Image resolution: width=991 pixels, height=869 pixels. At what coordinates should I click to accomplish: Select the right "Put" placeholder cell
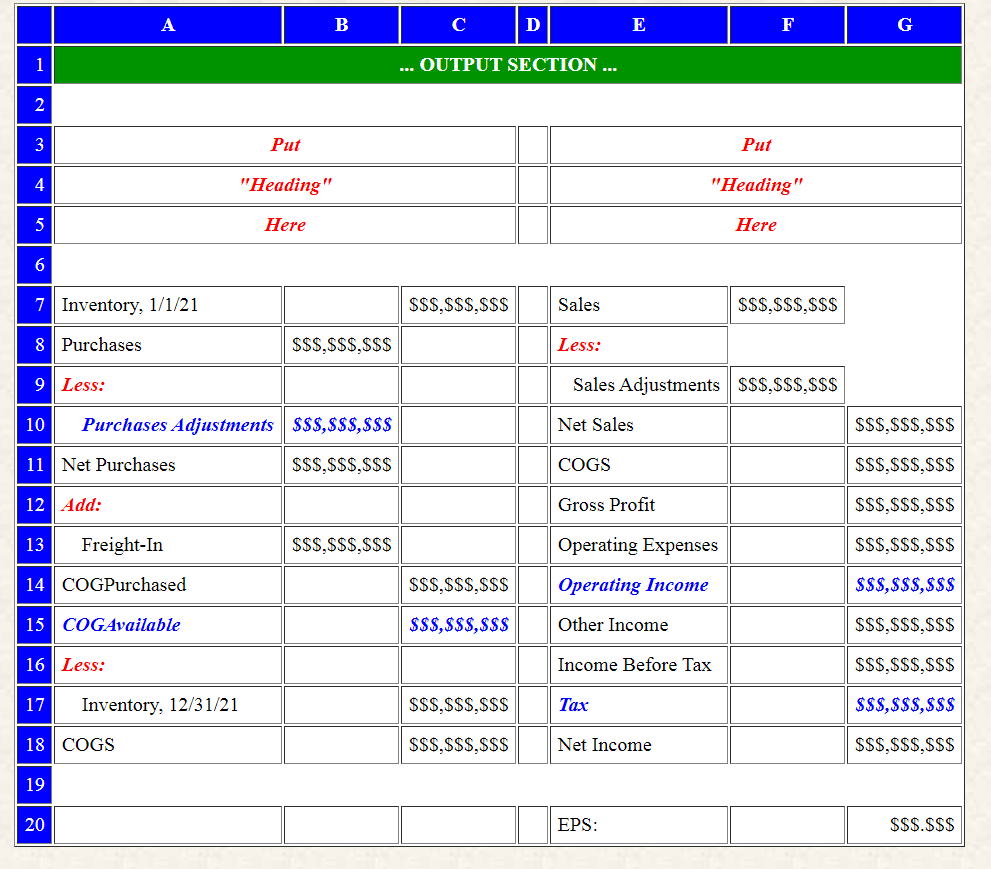[x=756, y=144]
